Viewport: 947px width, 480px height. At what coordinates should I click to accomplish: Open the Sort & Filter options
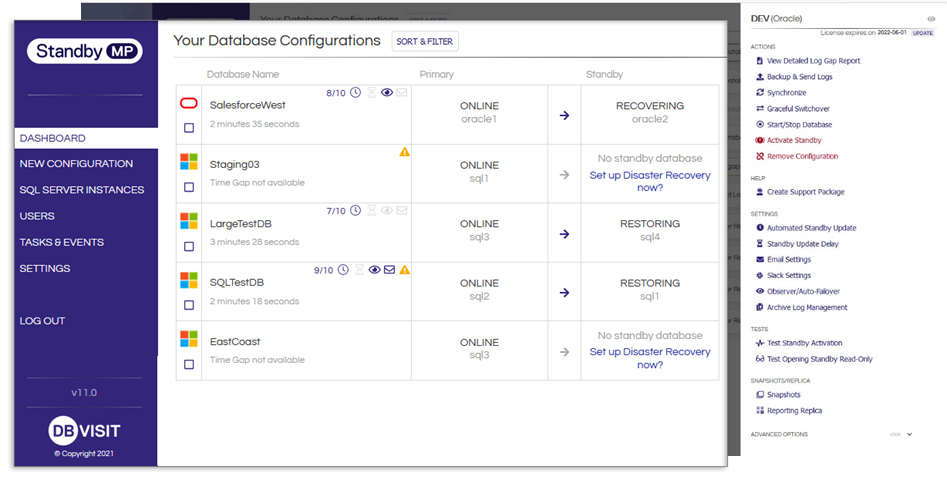(x=425, y=41)
